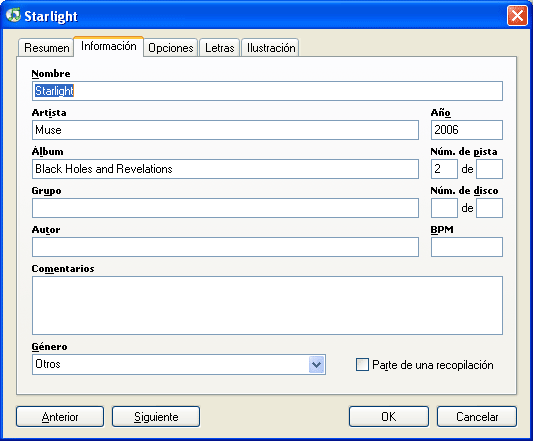Close the Starlight dialog window

point(517,16)
